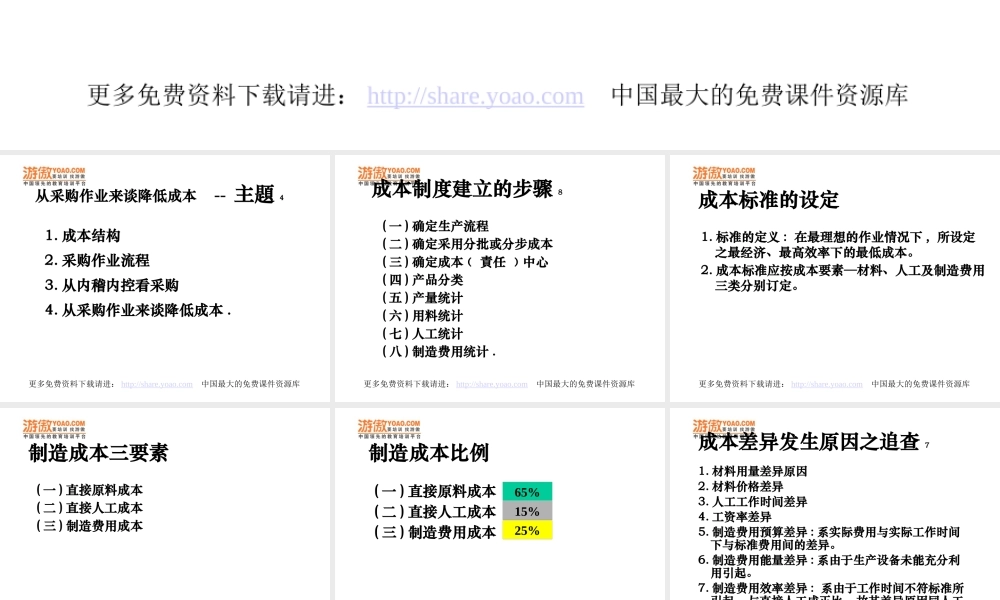
Task: Click the line "(一) 确定生产流程"
Action: [436, 226]
